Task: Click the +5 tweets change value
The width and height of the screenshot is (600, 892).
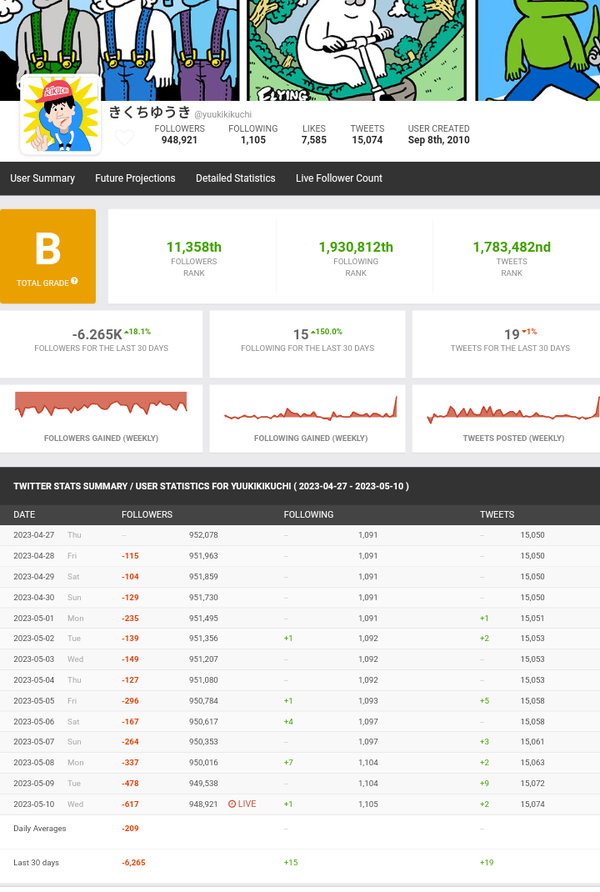Action: [x=485, y=701]
